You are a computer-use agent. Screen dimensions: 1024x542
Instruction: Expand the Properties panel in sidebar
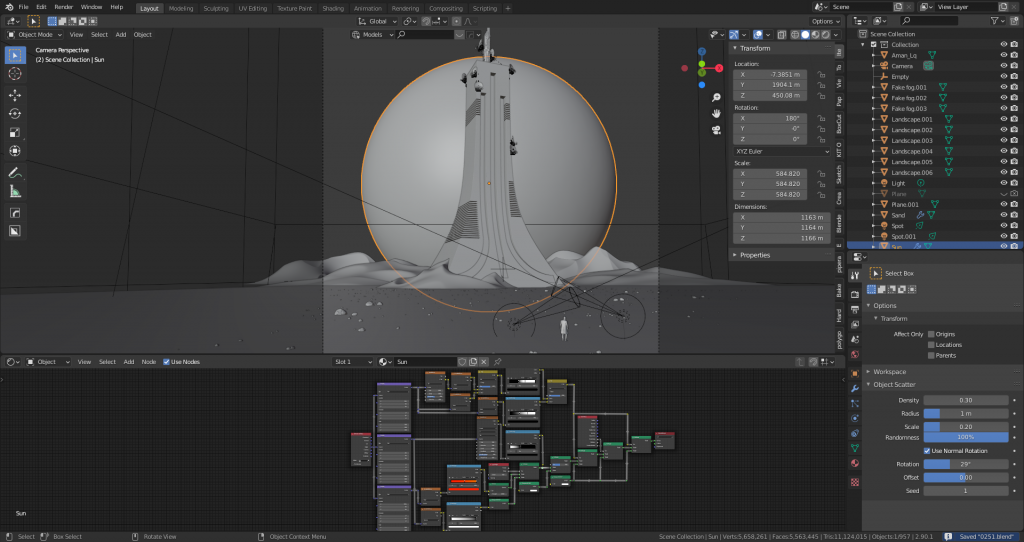click(x=755, y=255)
